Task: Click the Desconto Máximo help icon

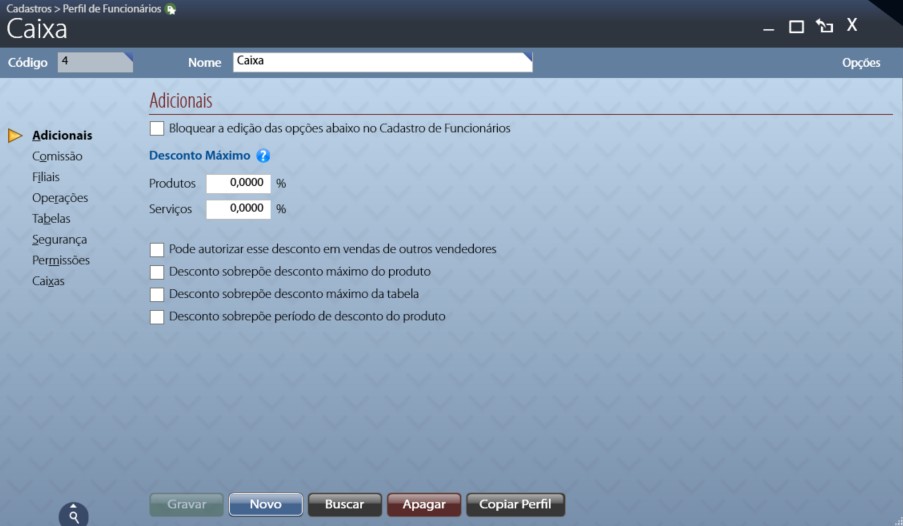Action: pos(263,156)
